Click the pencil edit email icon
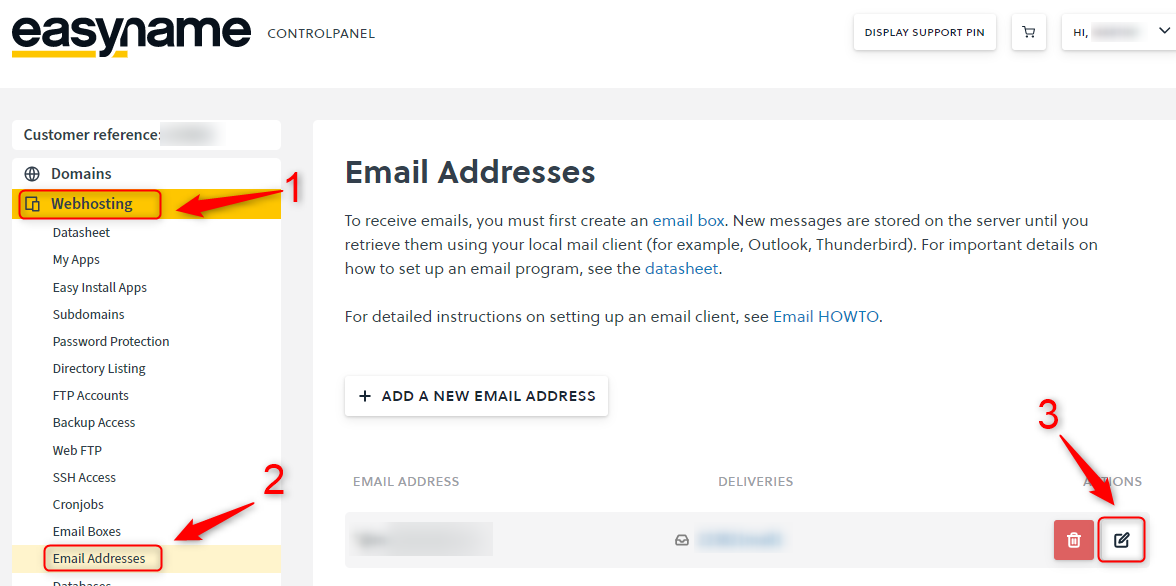Image resolution: width=1176 pixels, height=586 pixels. pyautogui.click(x=1121, y=539)
